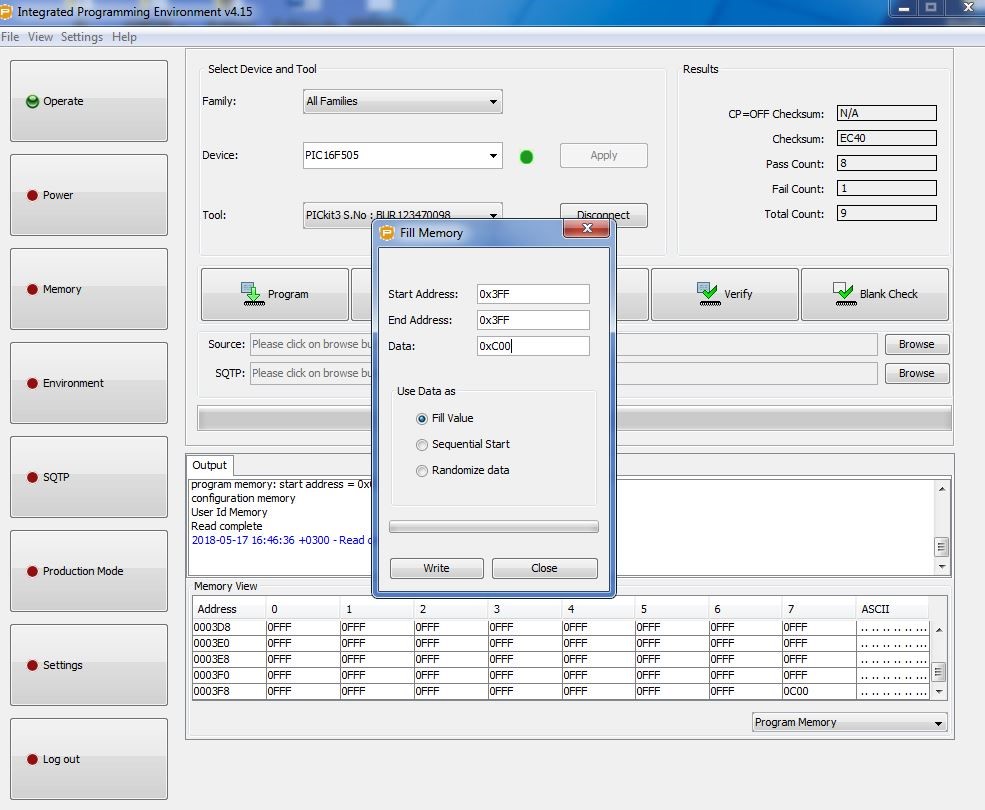985x810 pixels.
Task: Click the Start Address input field
Action: point(533,294)
